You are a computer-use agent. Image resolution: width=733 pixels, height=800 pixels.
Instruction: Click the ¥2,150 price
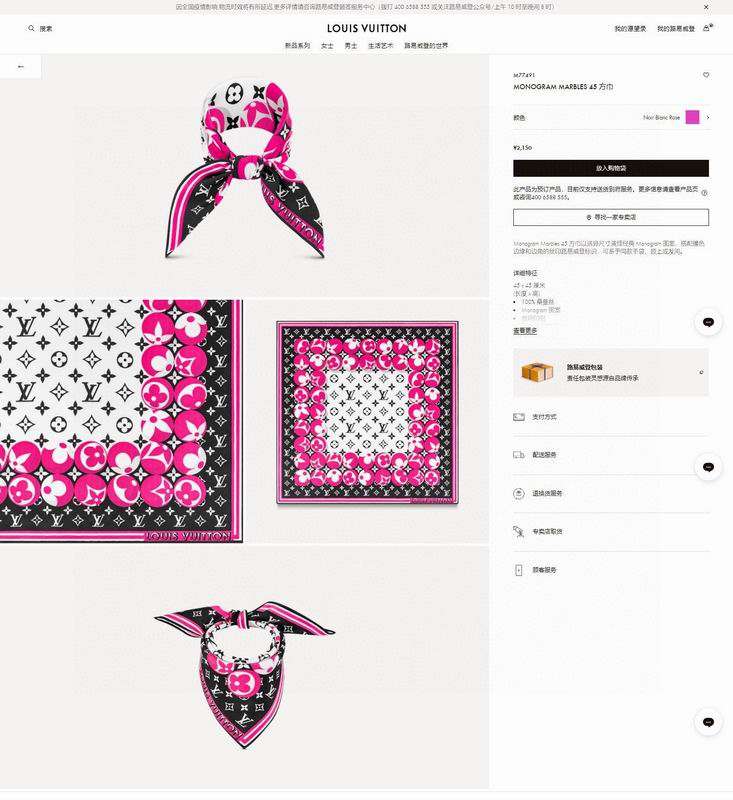coord(522,147)
